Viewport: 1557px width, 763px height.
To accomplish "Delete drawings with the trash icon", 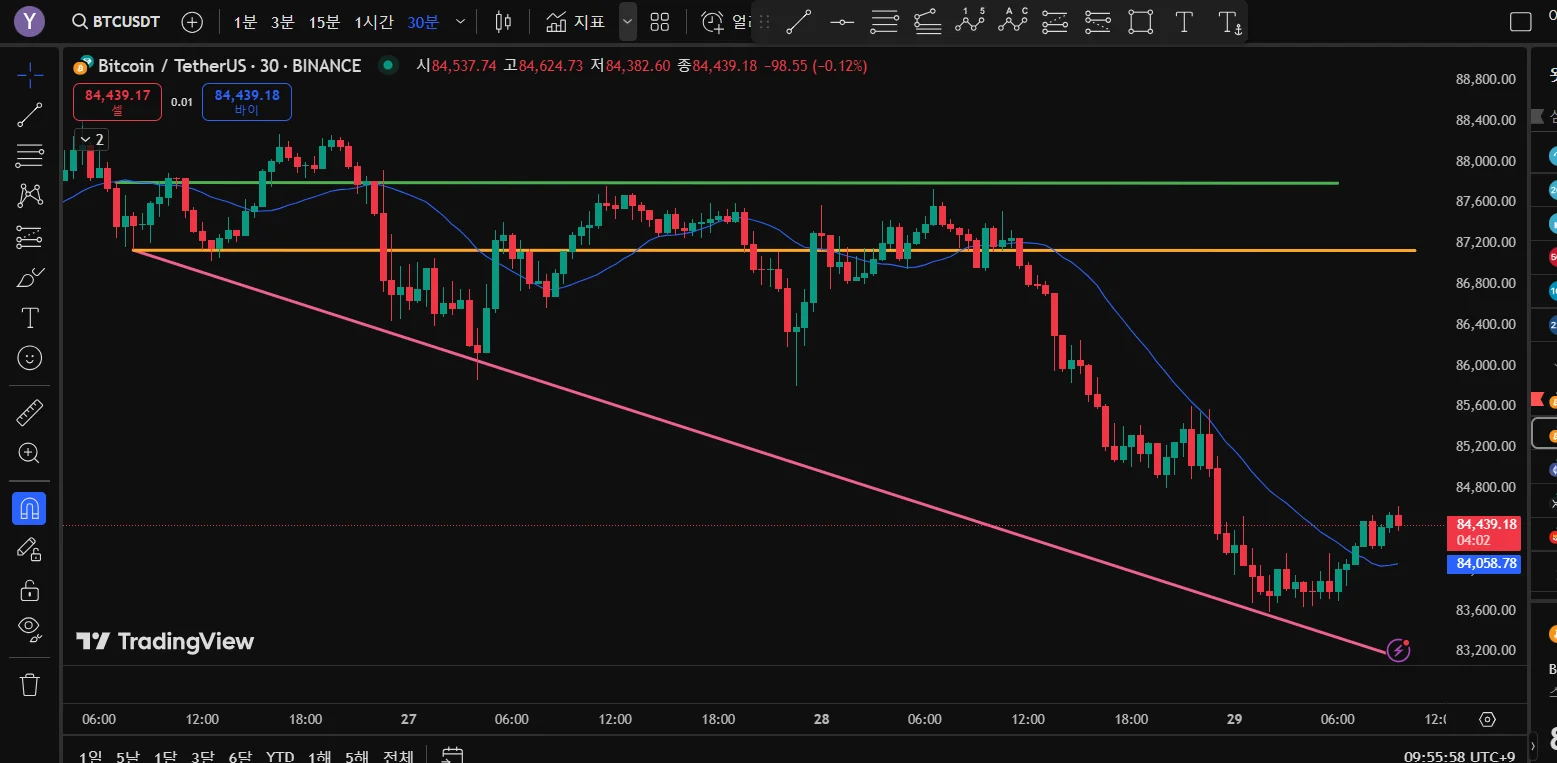I will coord(30,685).
